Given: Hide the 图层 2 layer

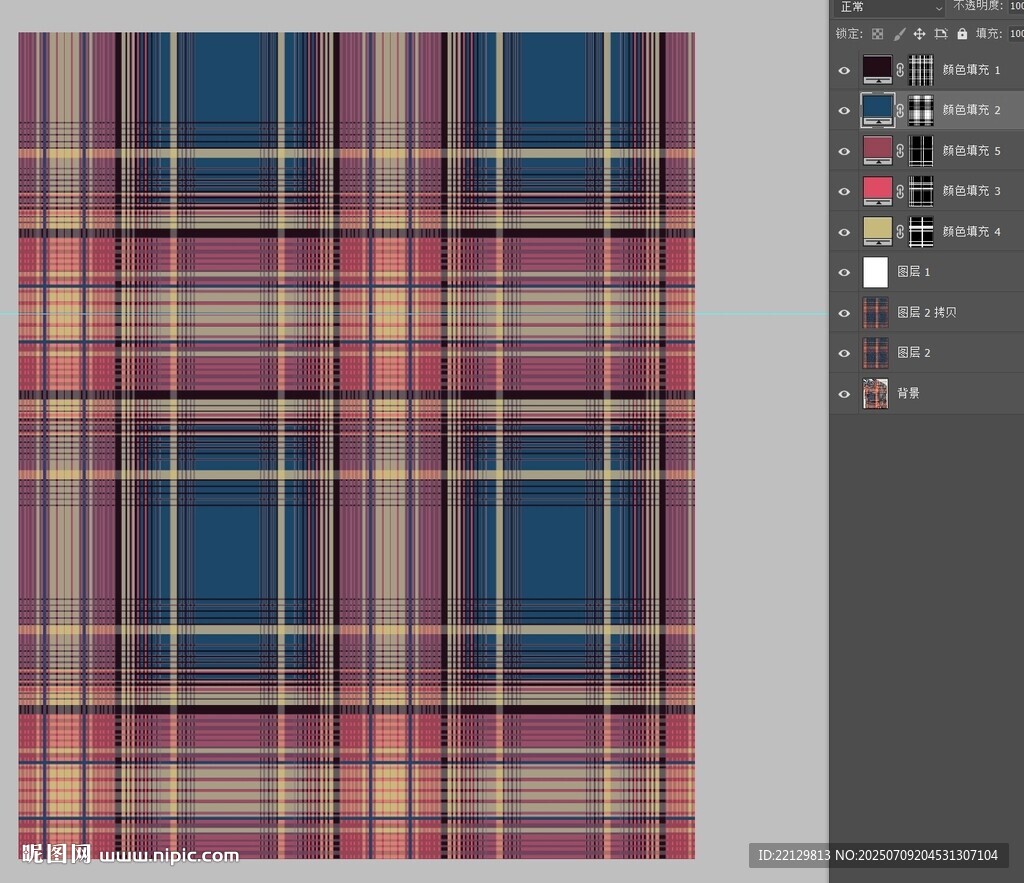Looking at the screenshot, I should [844, 353].
